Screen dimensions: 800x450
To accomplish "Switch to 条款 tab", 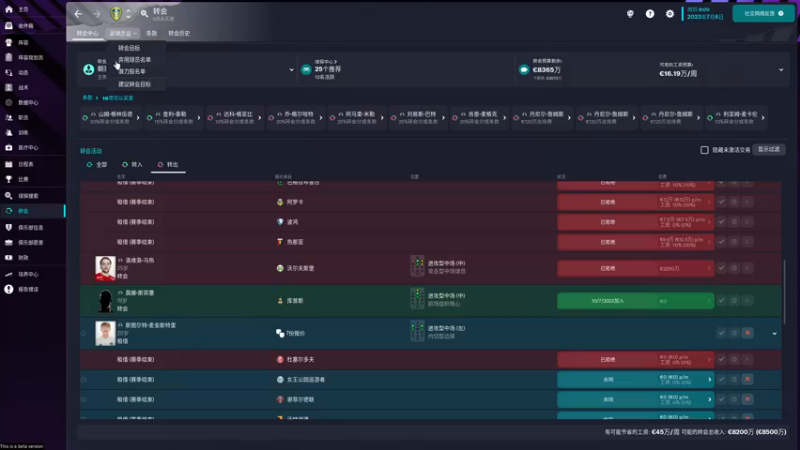I will (x=152, y=34).
